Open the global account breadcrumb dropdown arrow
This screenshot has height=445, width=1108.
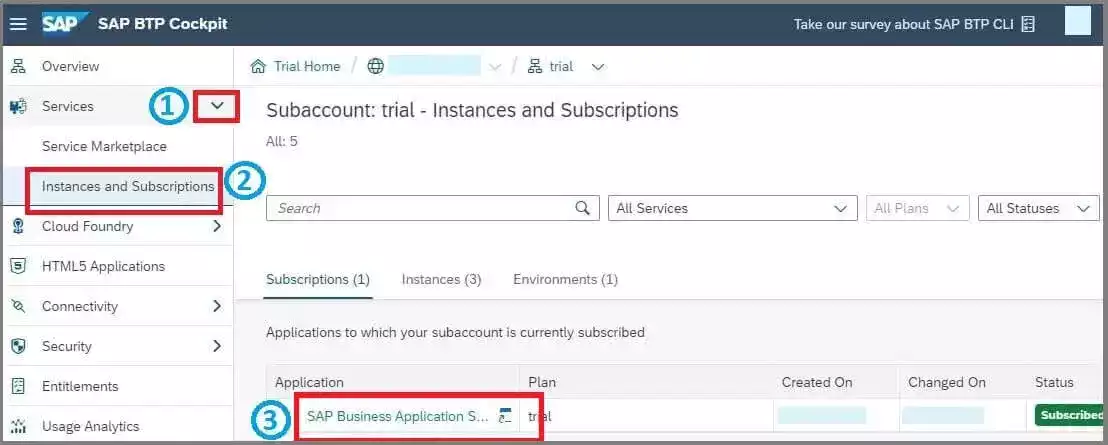[x=495, y=67]
